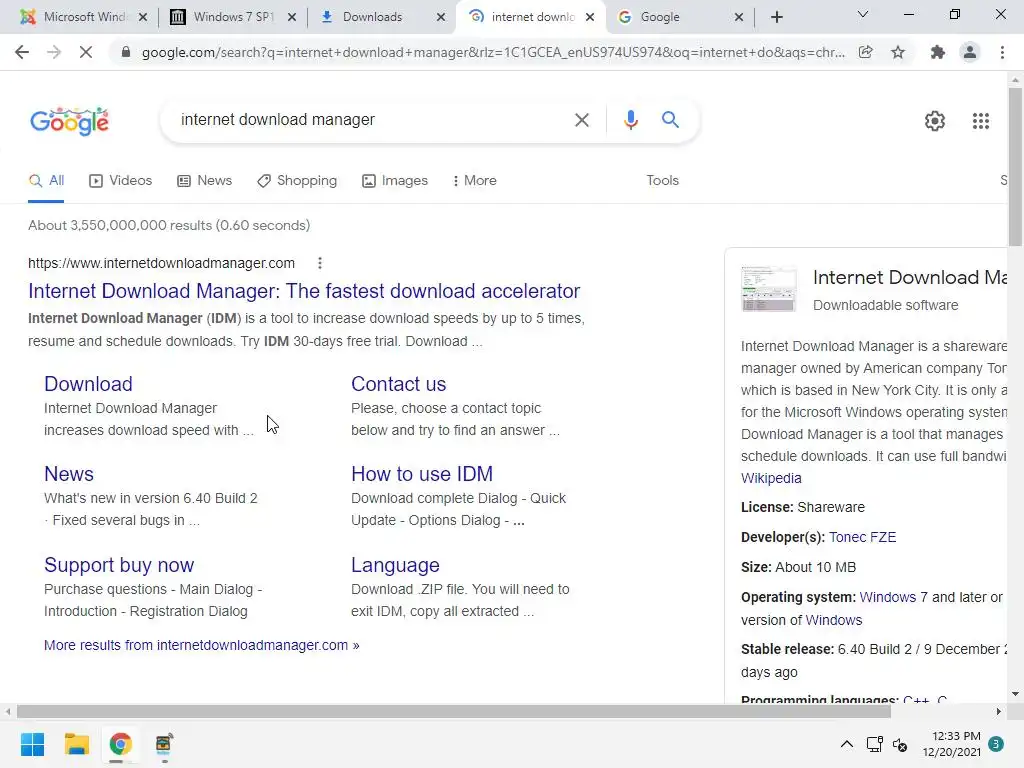Image resolution: width=1024 pixels, height=768 pixels.
Task: Clear the search box with X
Action: click(581, 120)
